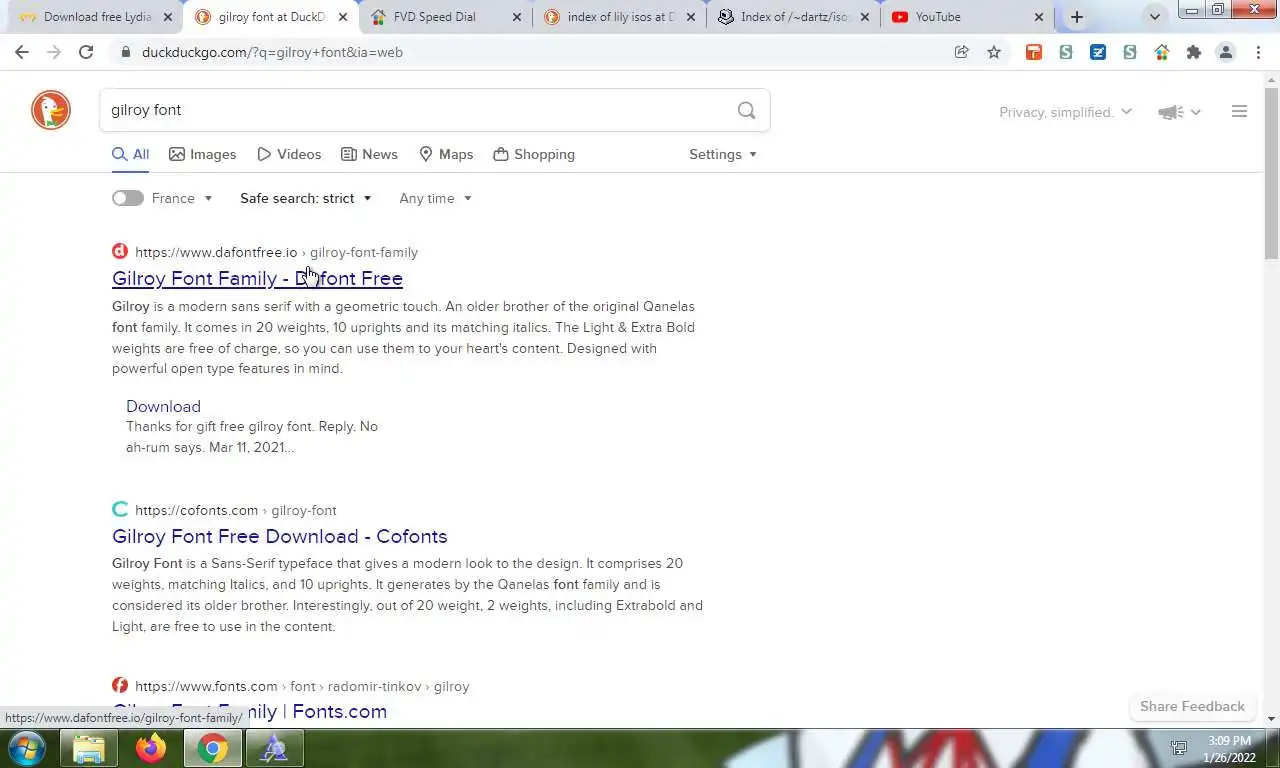Click the tab search chevron button
This screenshot has width=1280, height=768.
click(x=1155, y=17)
